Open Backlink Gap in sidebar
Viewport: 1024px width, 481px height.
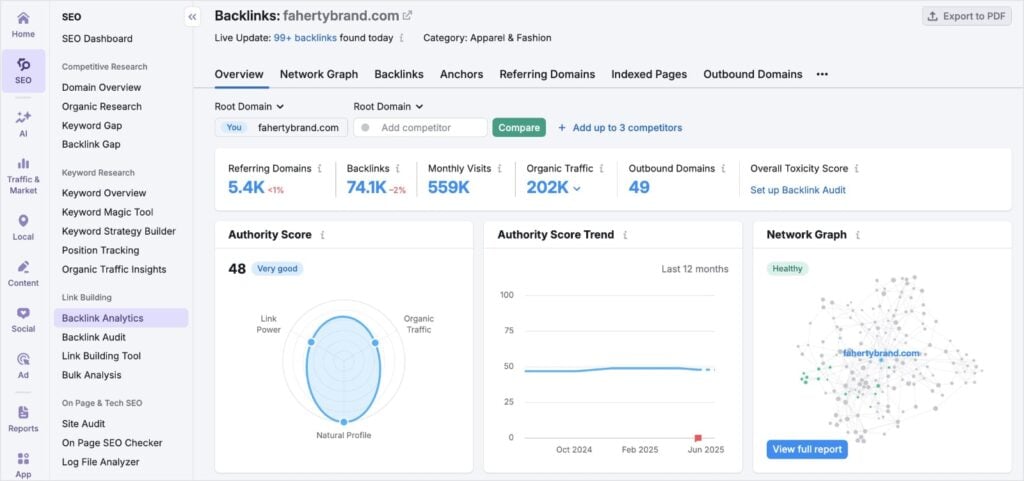(x=91, y=144)
